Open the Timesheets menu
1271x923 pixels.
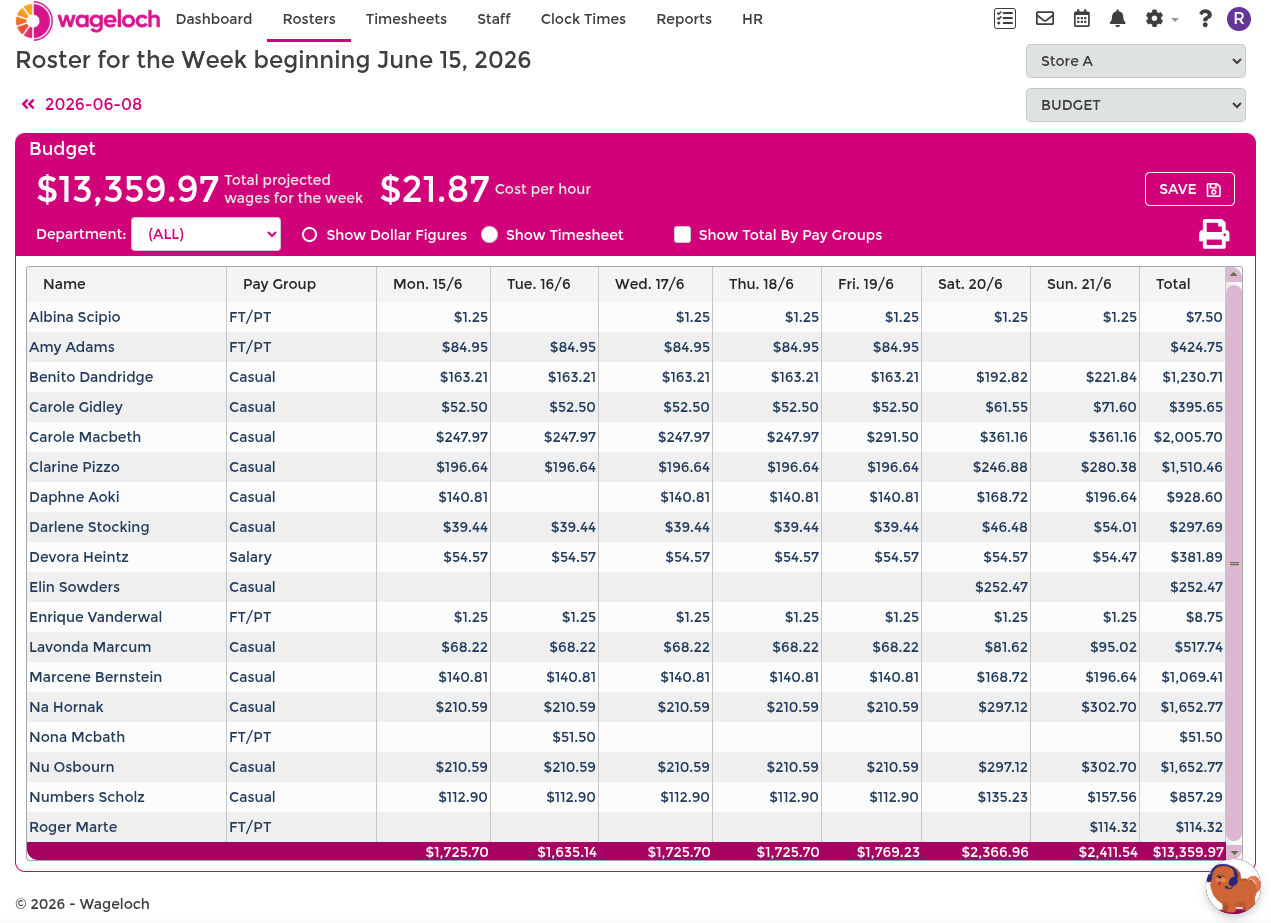[406, 19]
